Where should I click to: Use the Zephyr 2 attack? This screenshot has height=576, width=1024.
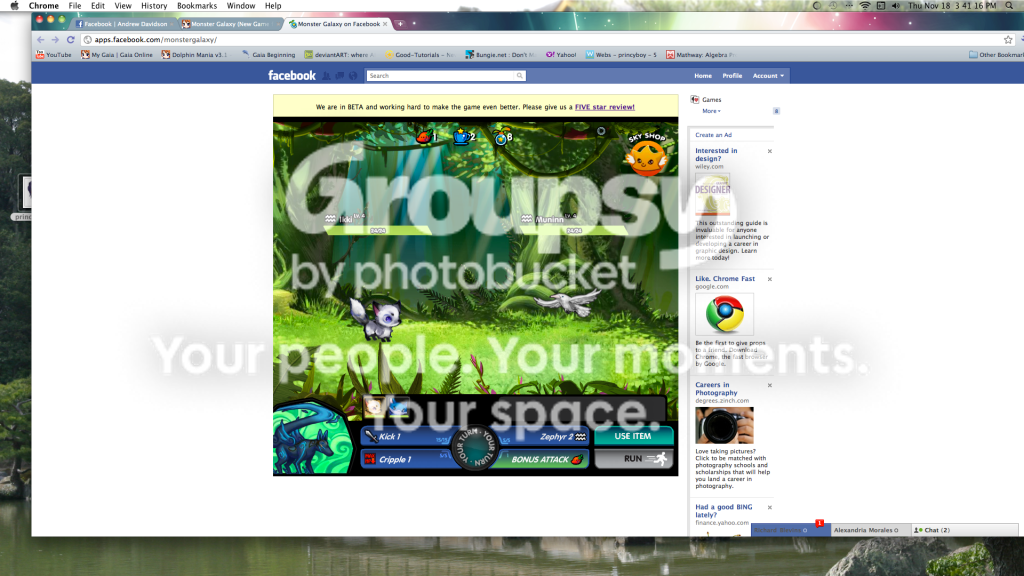coord(545,436)
